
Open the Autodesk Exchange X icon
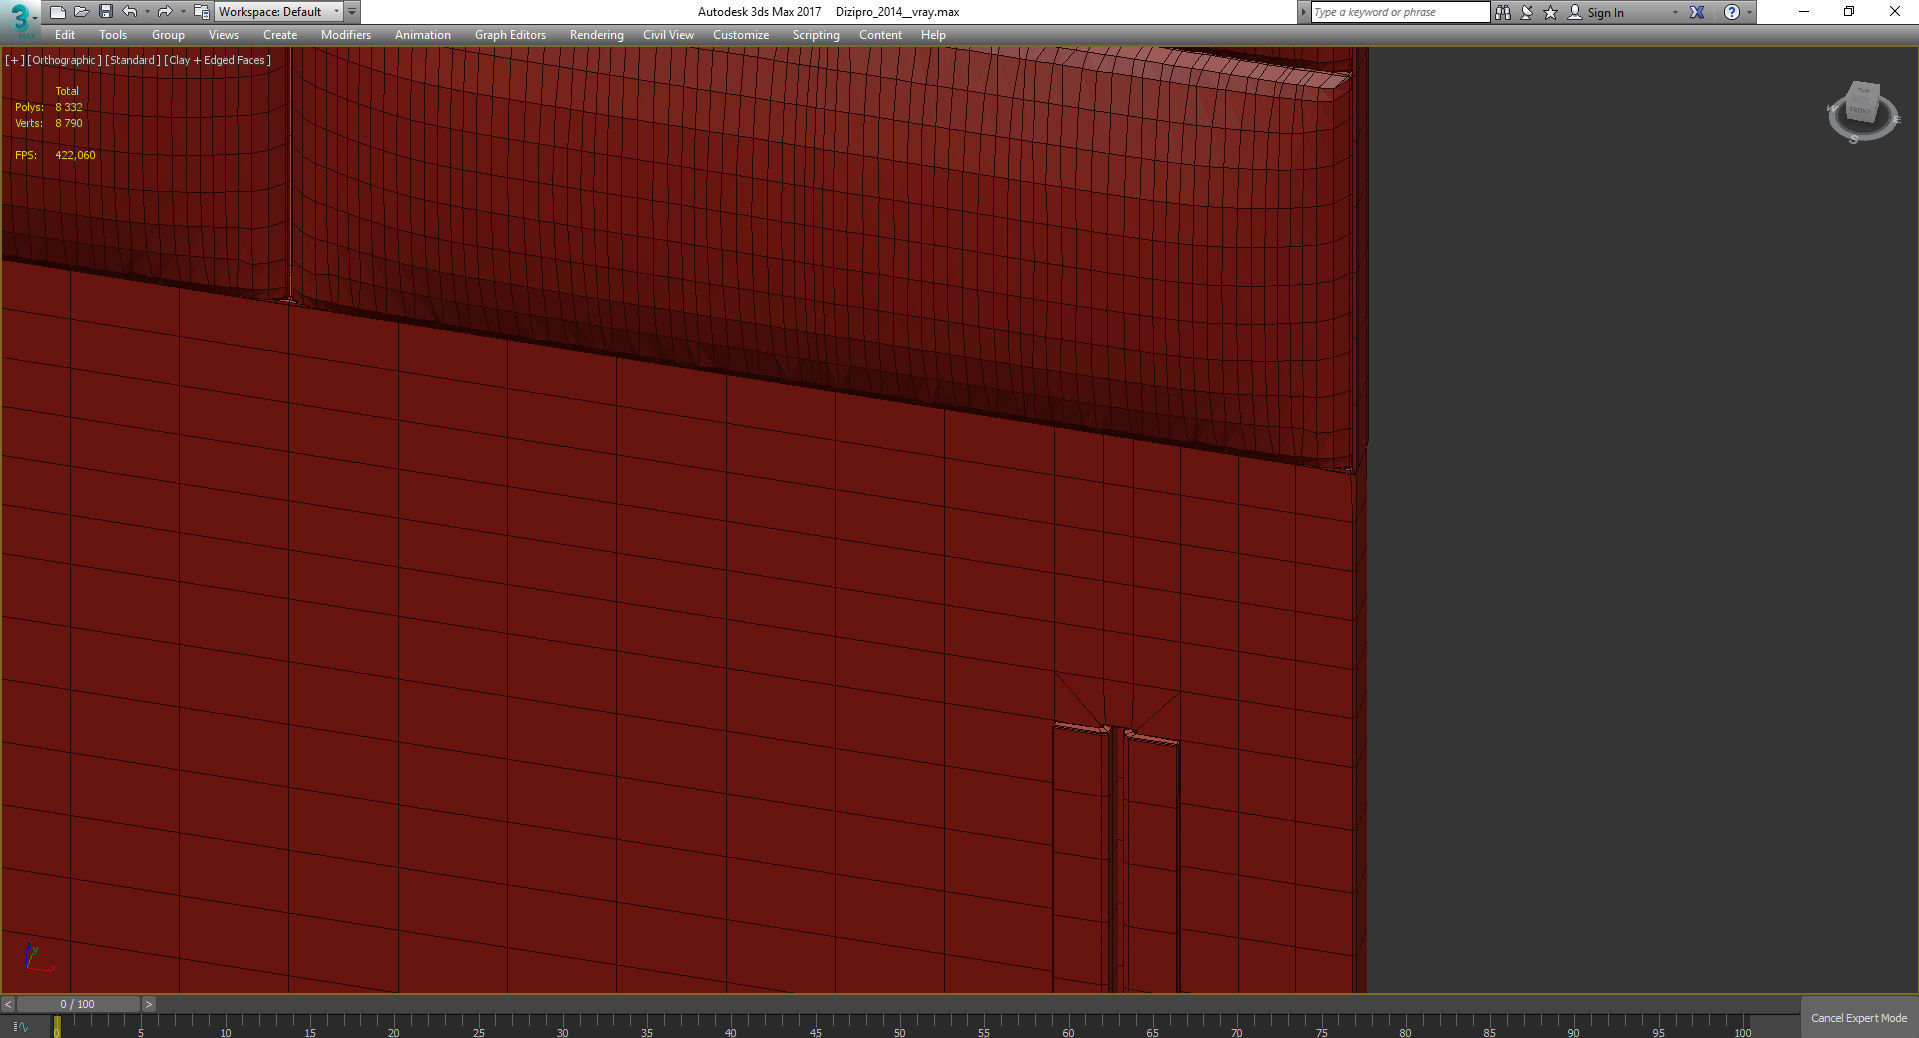pos(1697,12)
